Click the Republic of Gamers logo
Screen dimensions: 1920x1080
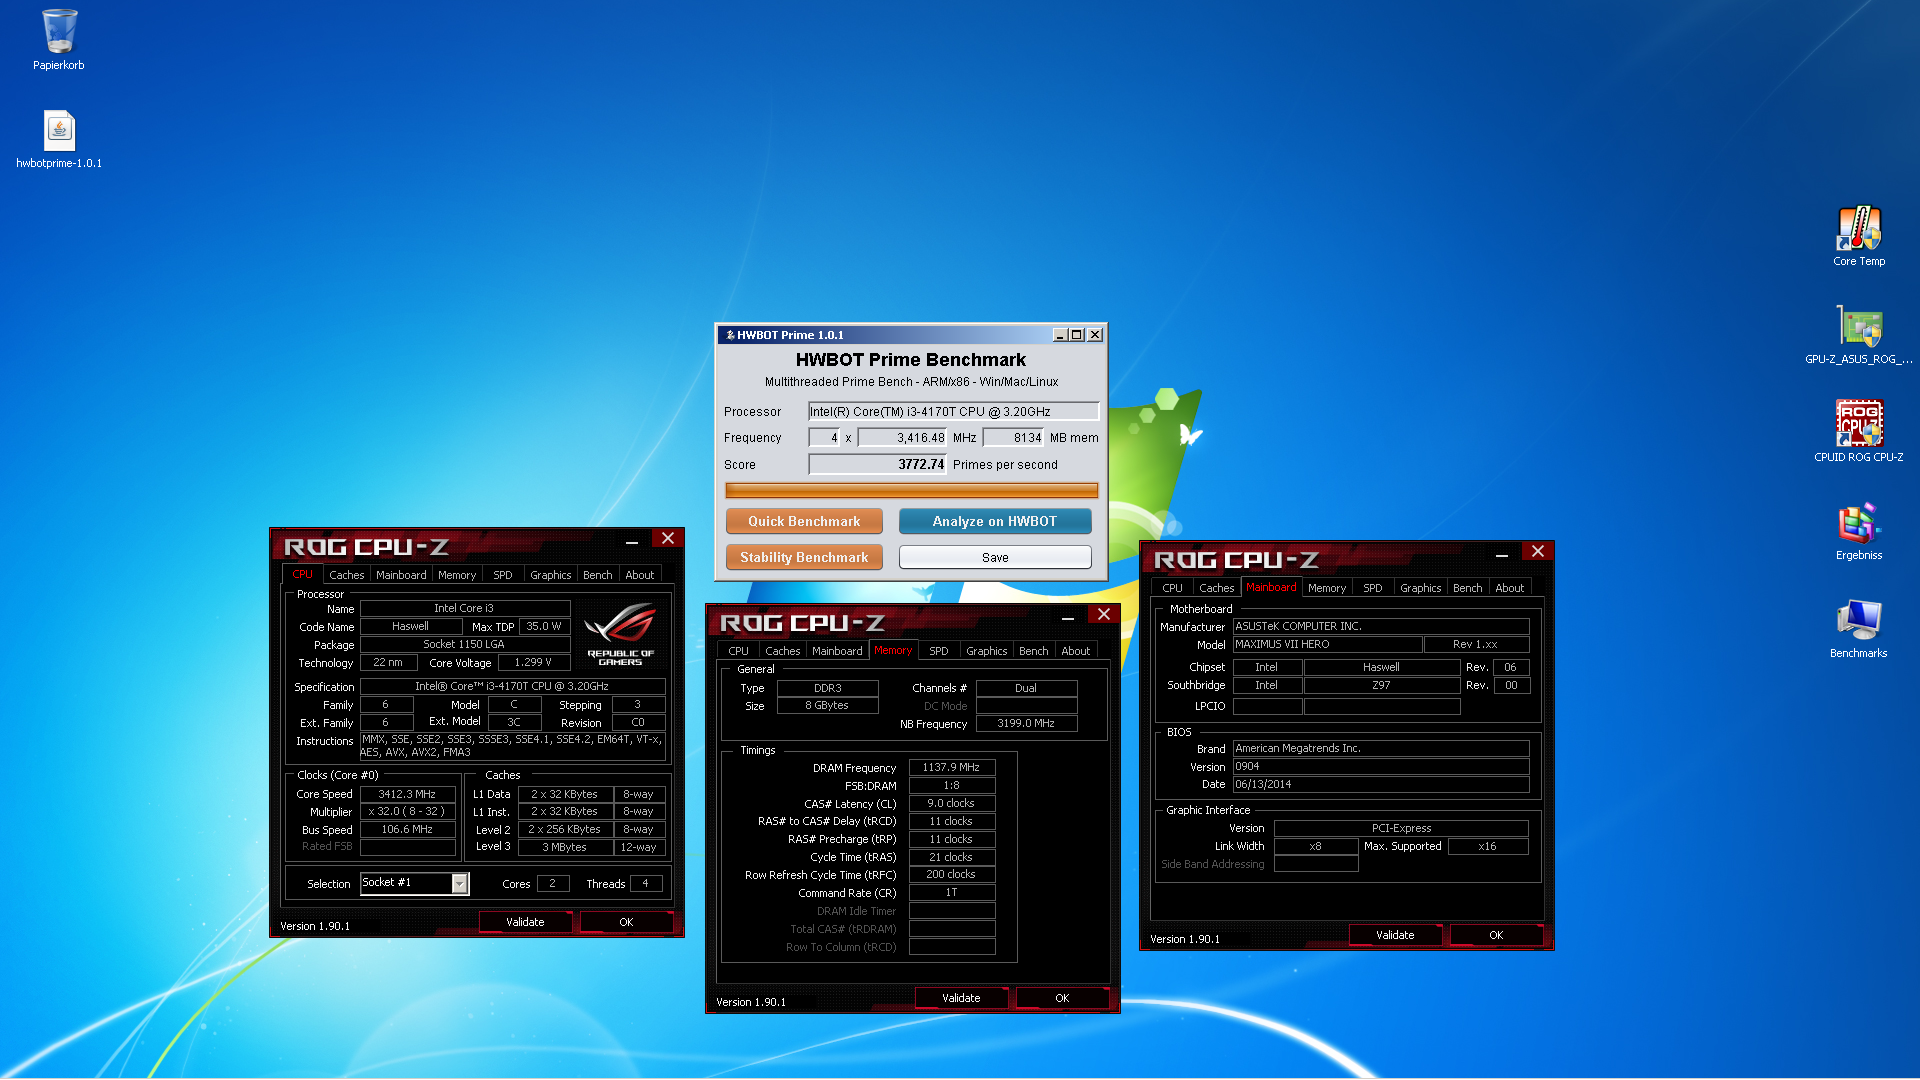click(x=620, y=634)
